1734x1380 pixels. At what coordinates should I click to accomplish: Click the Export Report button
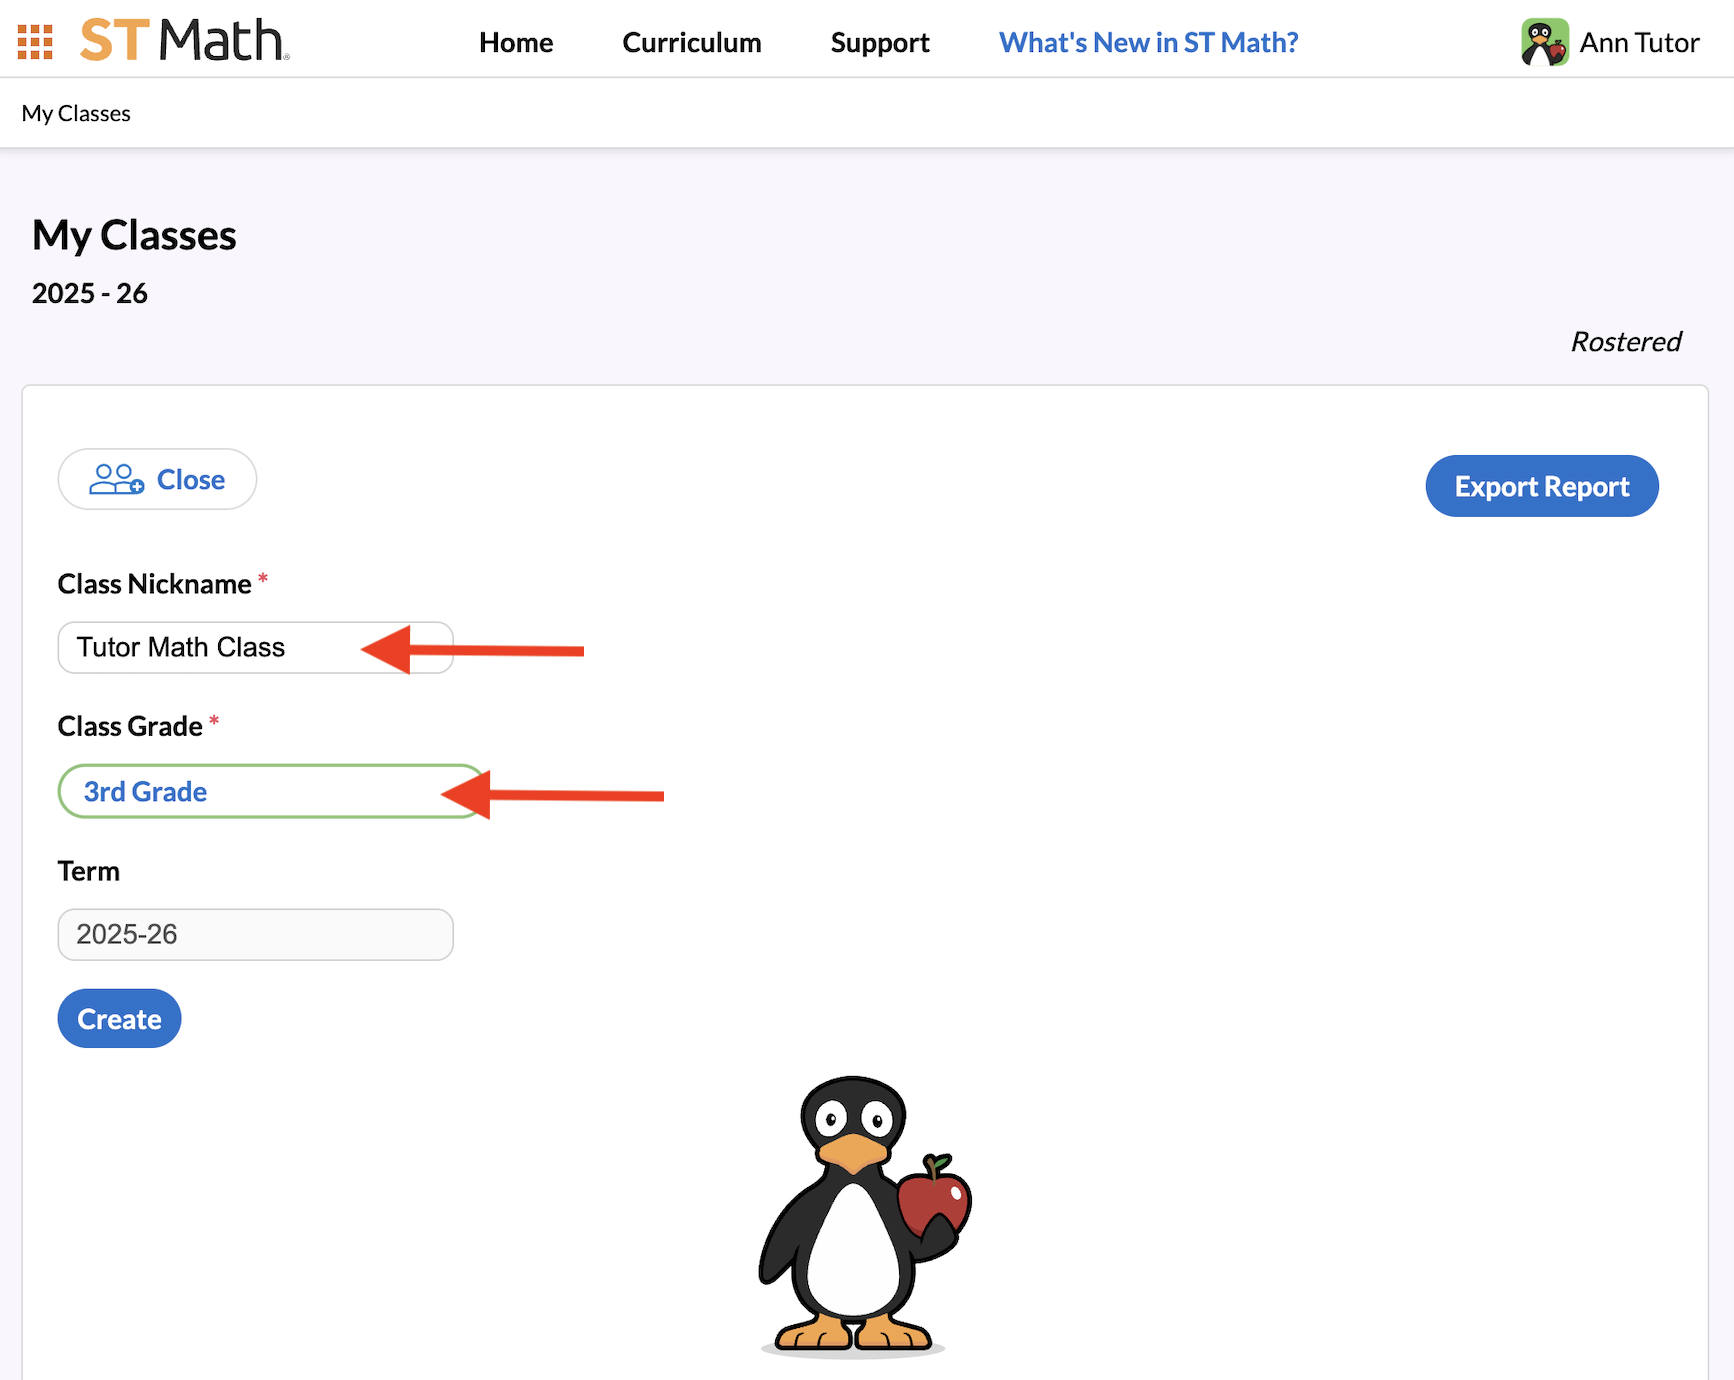(x=1541, y=486)
